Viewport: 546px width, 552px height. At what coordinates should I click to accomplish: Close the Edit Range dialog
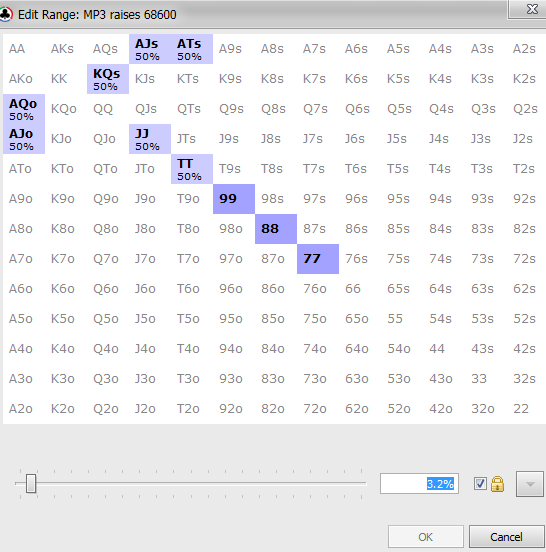point(532,9)
